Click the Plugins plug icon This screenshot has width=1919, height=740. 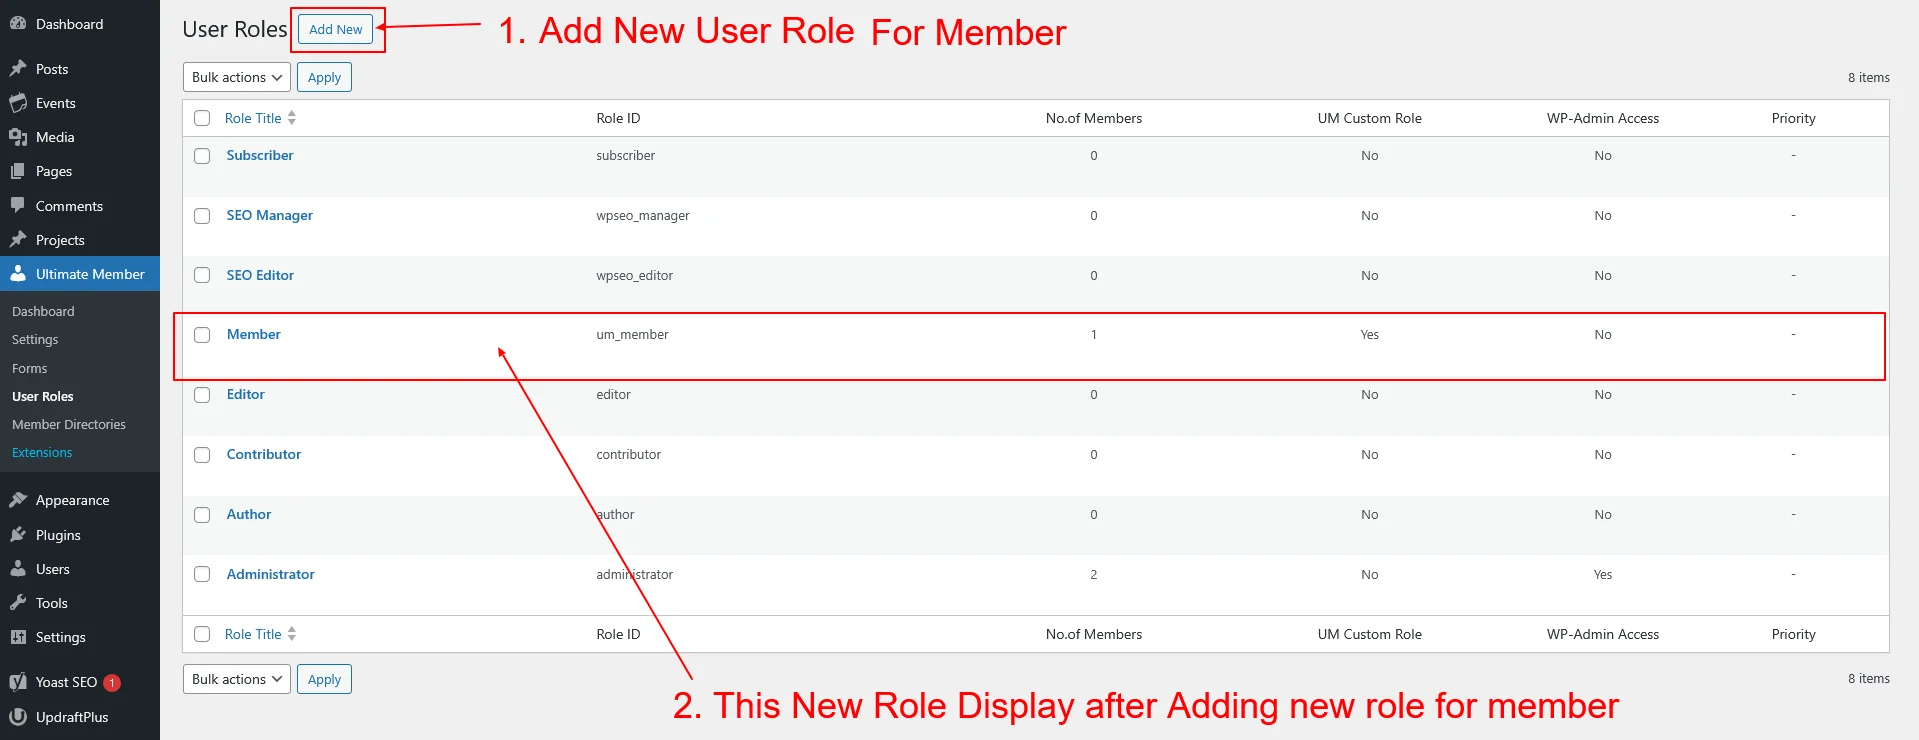(18, 535)
